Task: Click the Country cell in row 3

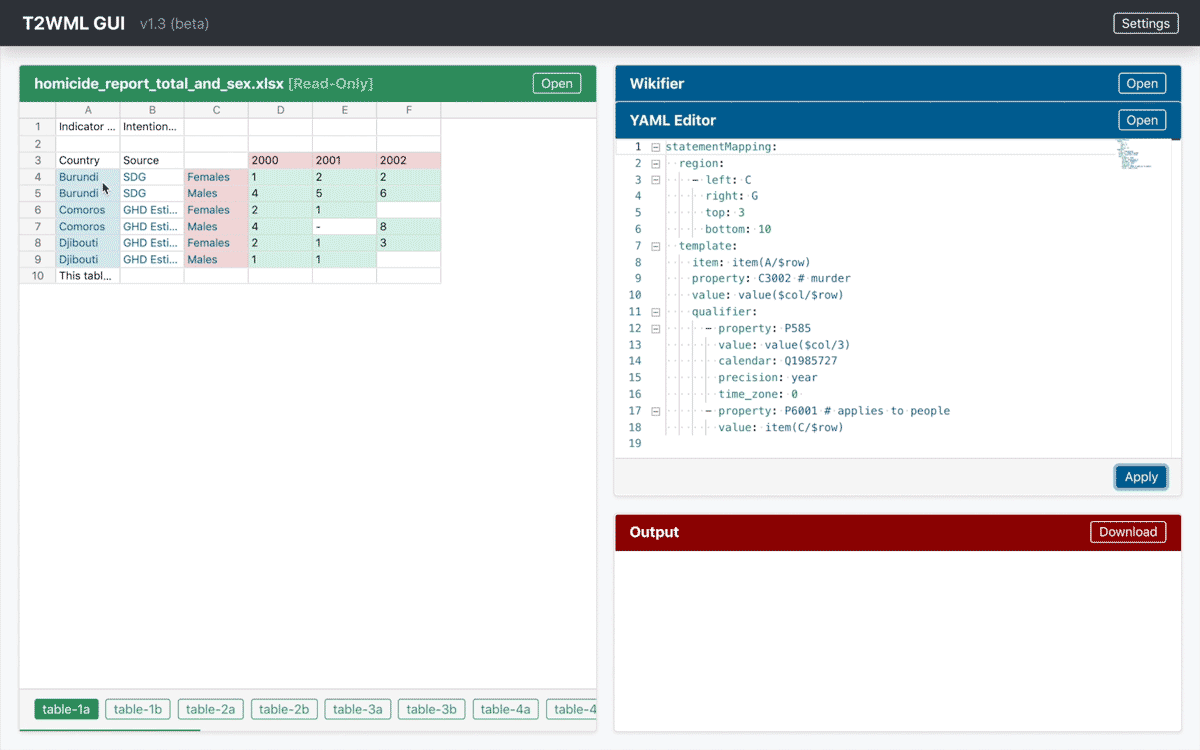Action: pos(88,160)
